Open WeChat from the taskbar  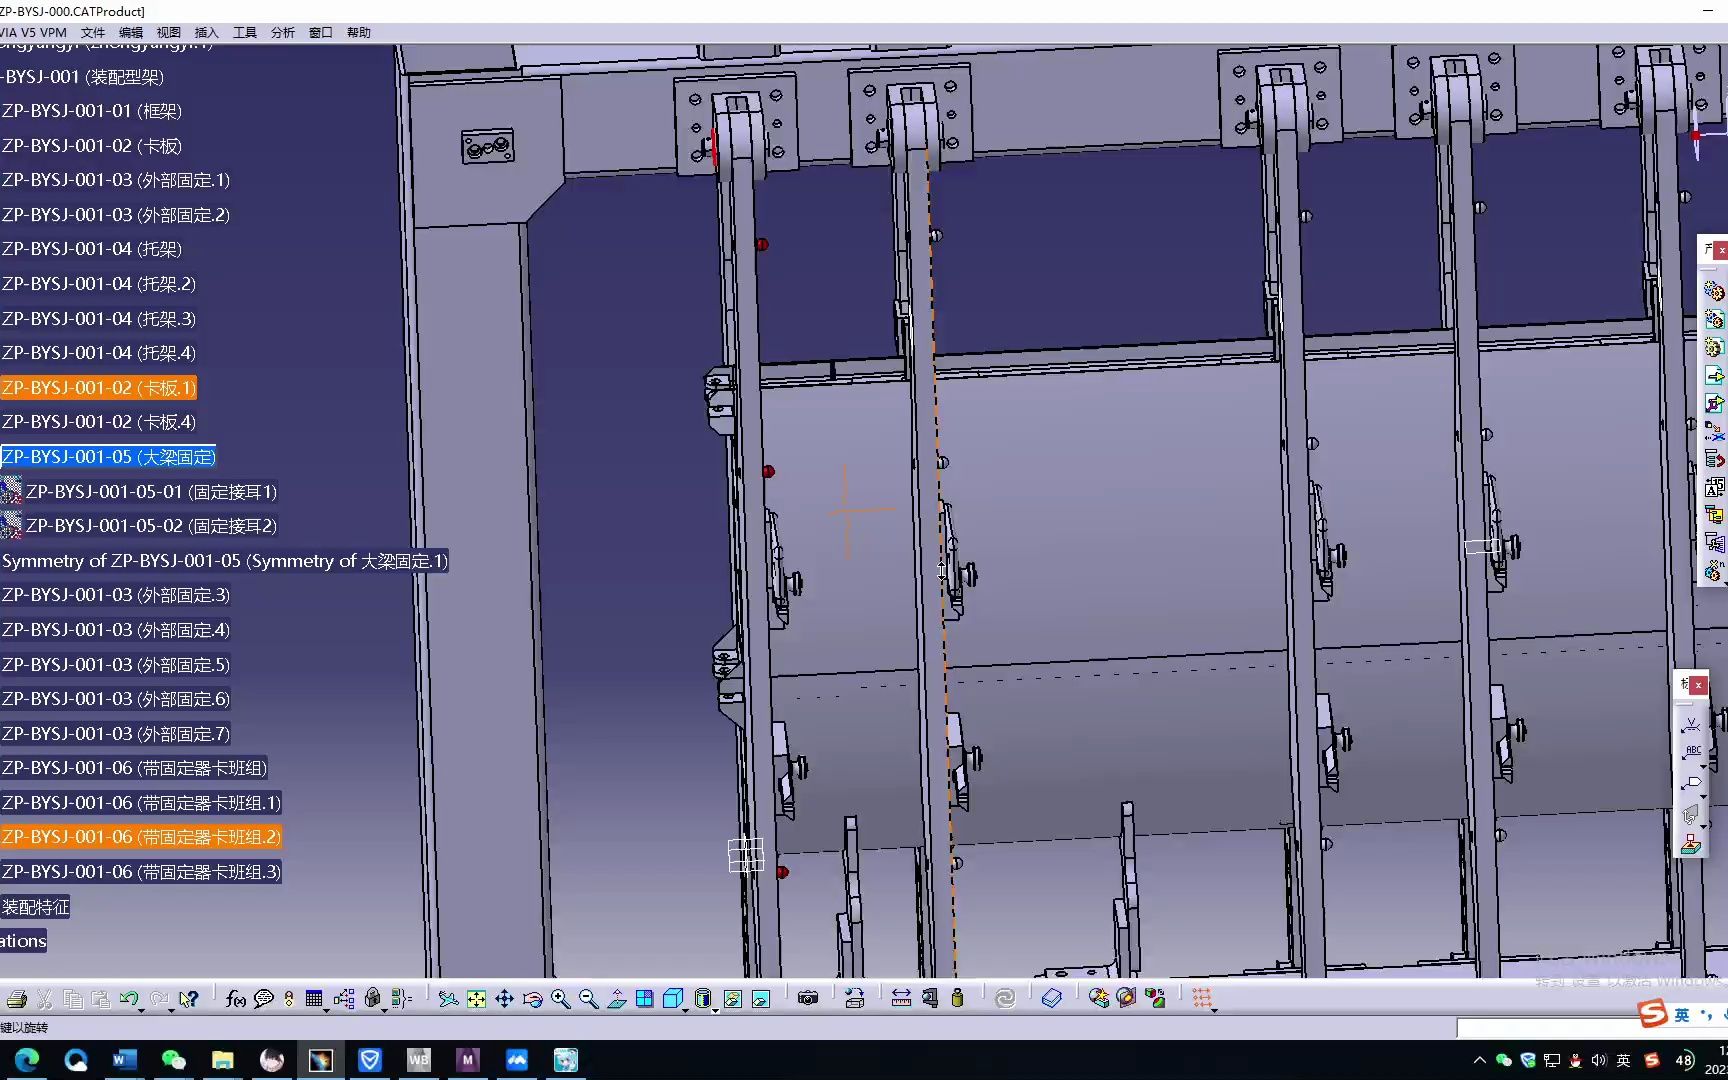tap(174, 1060)
